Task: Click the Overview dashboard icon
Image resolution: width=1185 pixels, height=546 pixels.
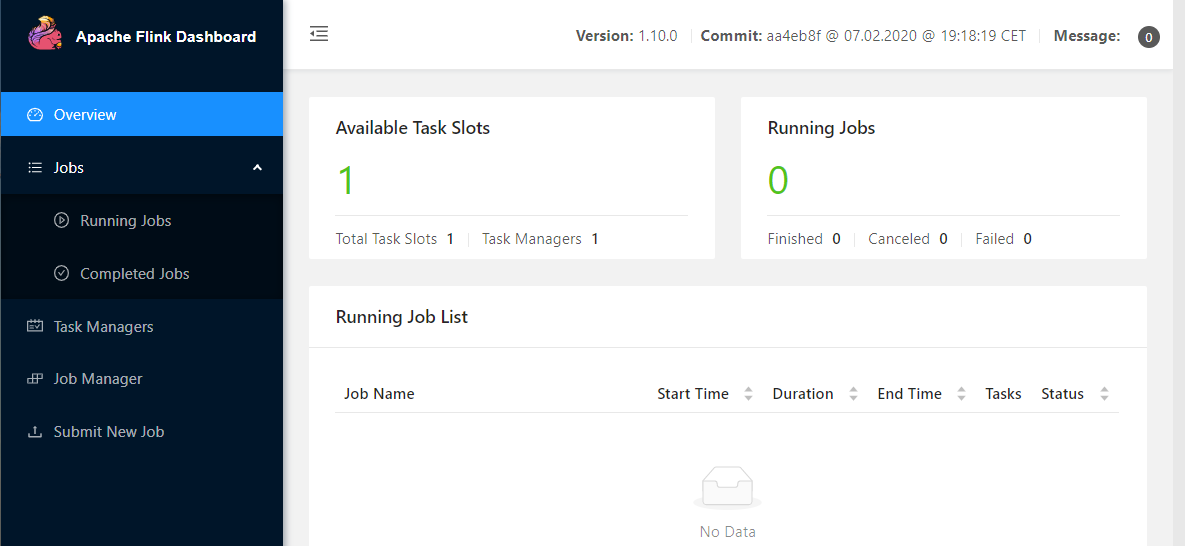Action: 35,115
